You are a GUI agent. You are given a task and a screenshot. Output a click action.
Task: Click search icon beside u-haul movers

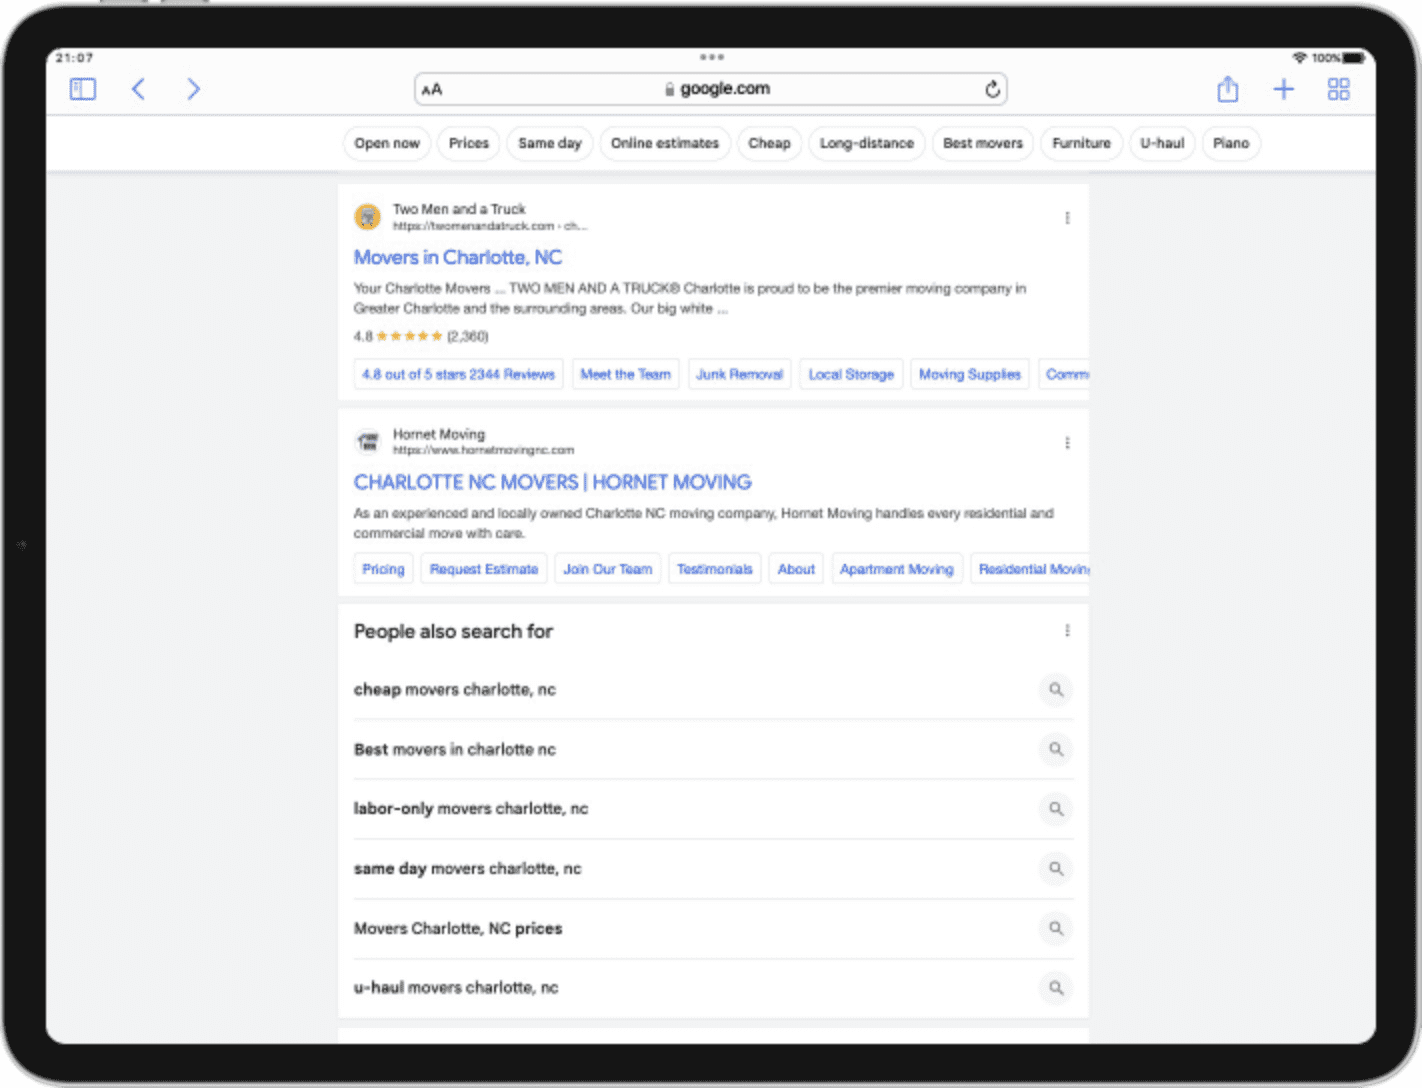[1055, 987]
